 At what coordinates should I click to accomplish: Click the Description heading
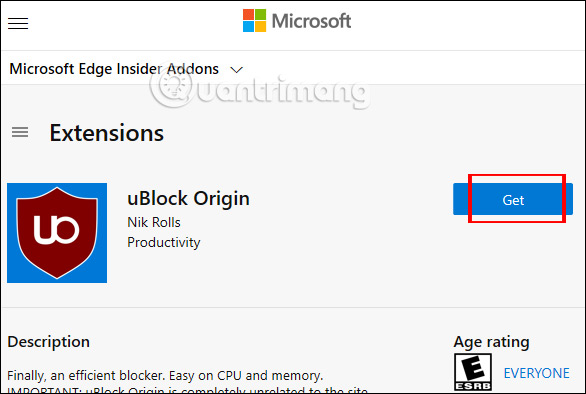[49, 342]
